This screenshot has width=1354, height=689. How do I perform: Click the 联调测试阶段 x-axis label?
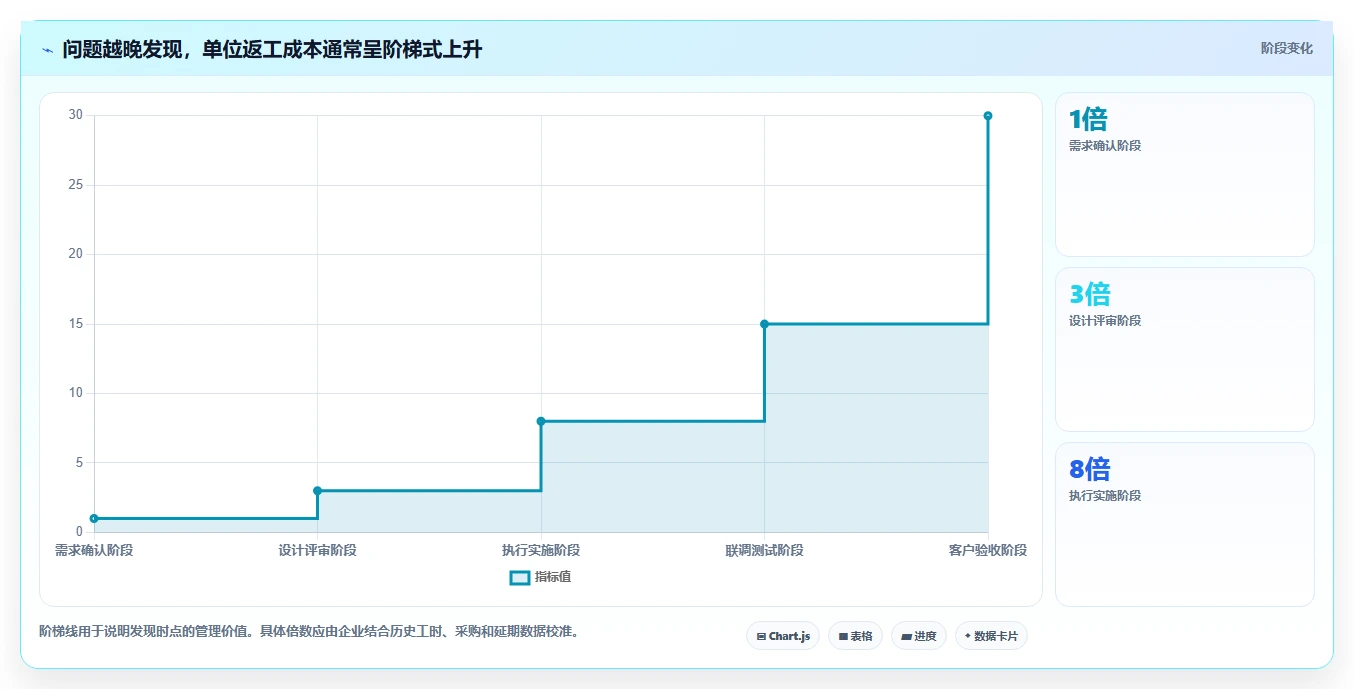click(x=764, y=550)
